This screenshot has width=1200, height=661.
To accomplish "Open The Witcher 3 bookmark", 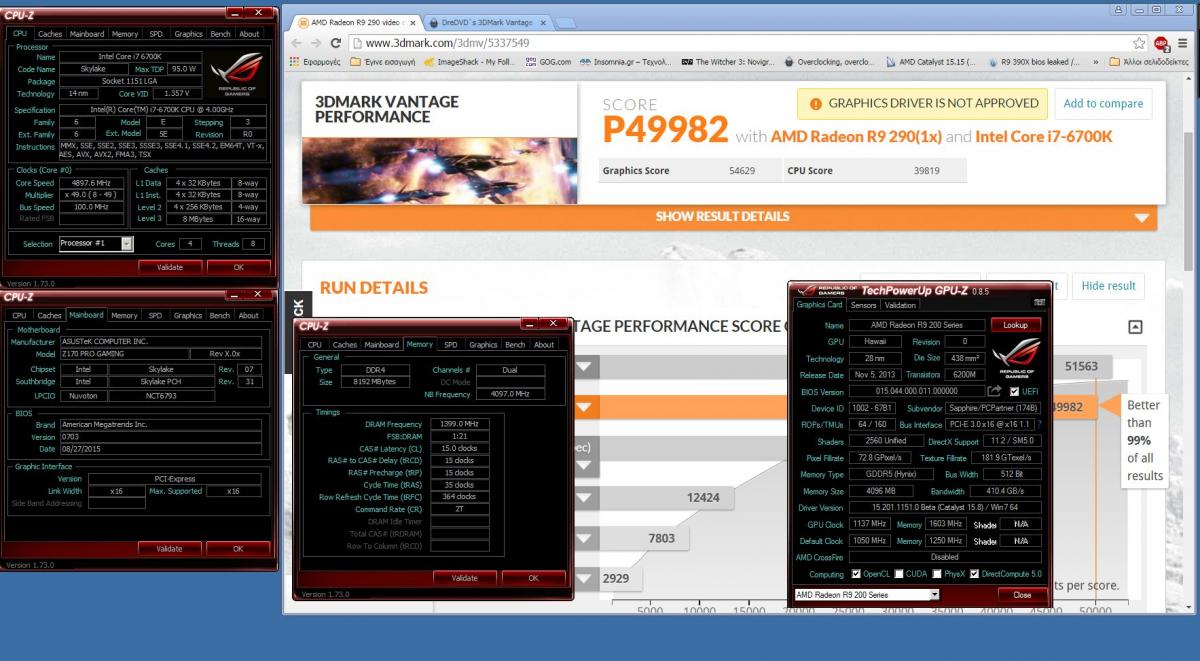I will 728,62.
